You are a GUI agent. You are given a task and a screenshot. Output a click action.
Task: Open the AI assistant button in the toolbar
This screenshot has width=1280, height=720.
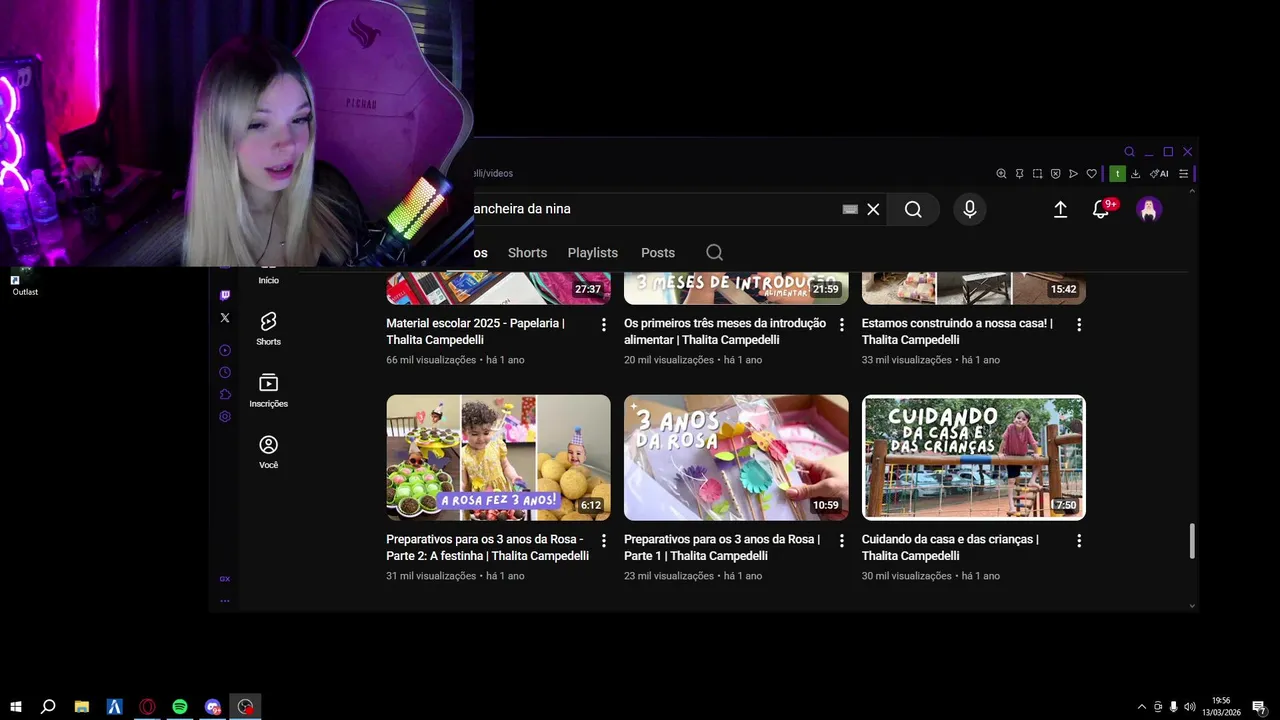click(x=1159, y=173)
